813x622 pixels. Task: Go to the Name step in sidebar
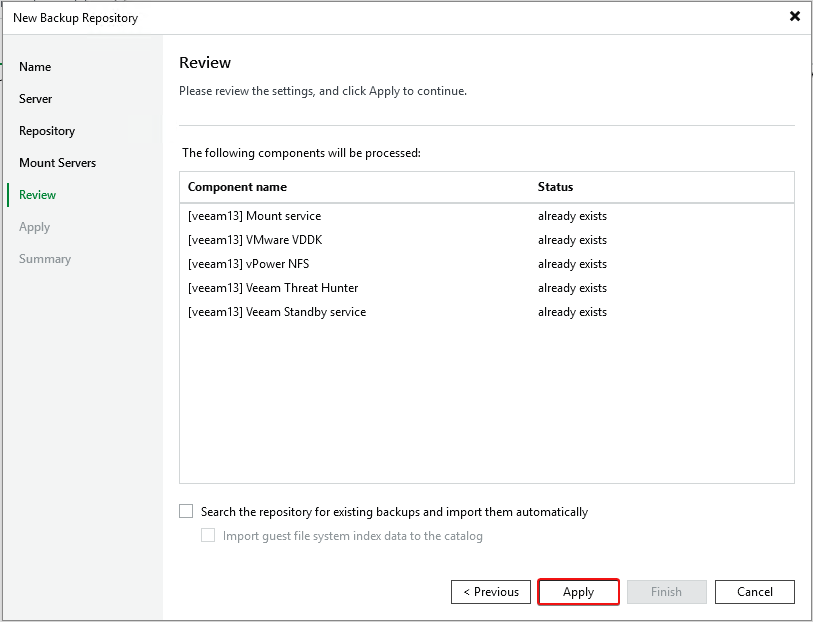35,67
